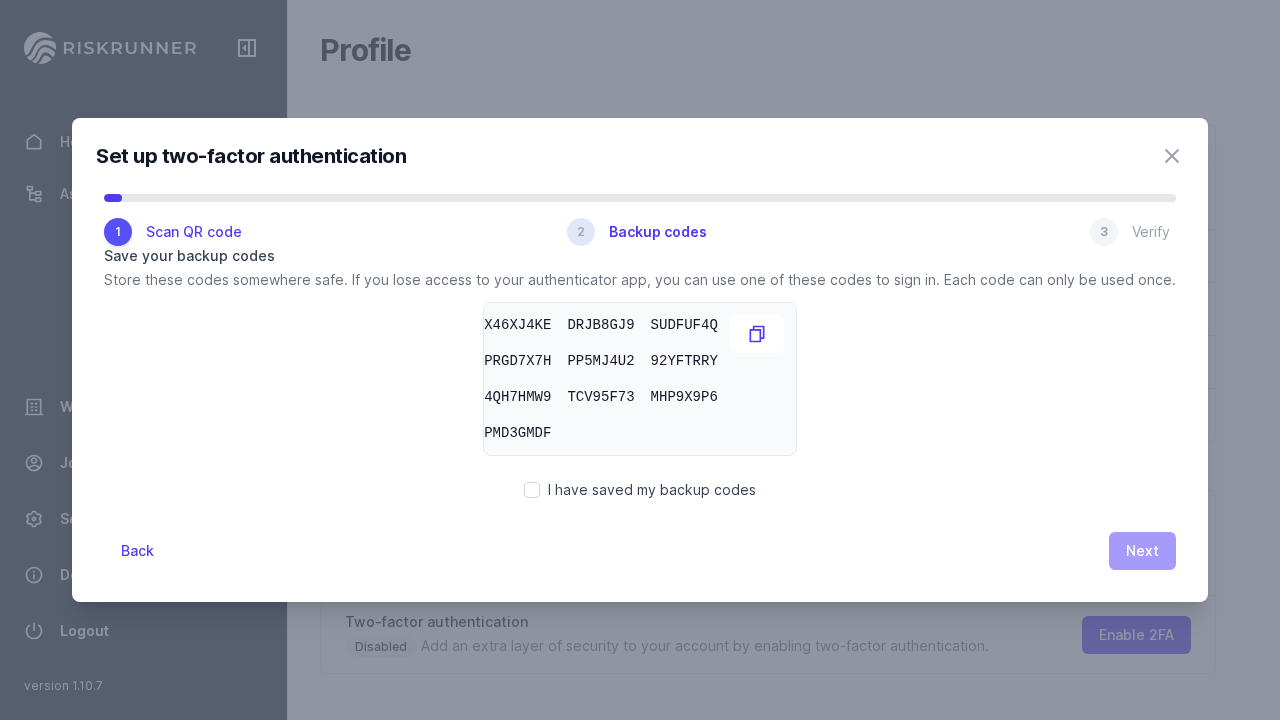Image resolution: width=1280 pixels, height=720 pixels.
Task: Click the hierarchy tree icon in sidebar
Action: coord(34,194)
